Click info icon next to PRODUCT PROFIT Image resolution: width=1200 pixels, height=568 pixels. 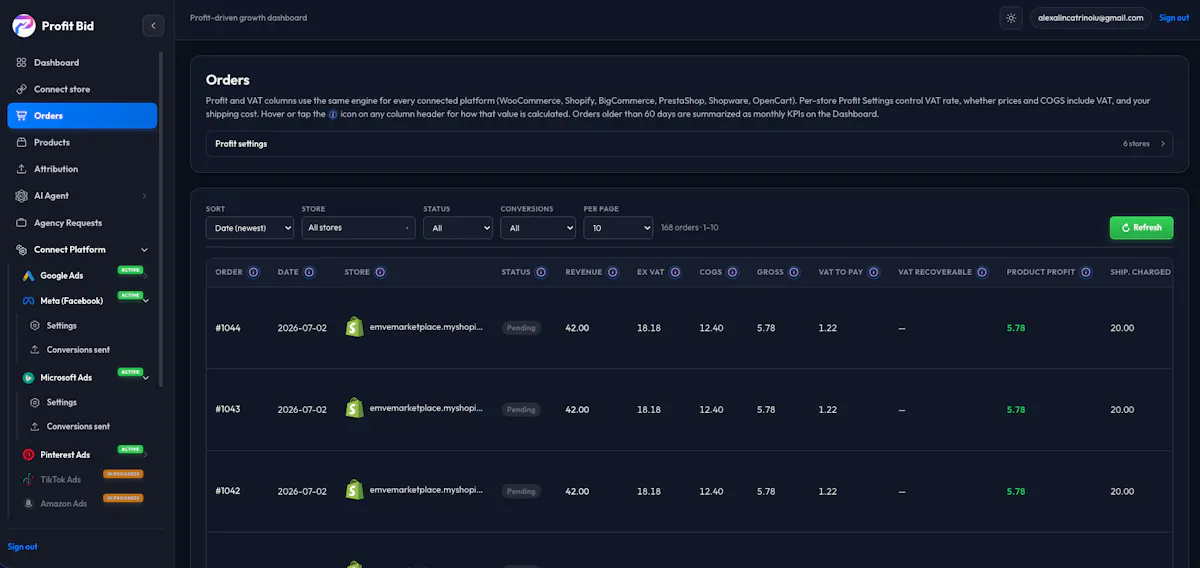pos(1084,272)
